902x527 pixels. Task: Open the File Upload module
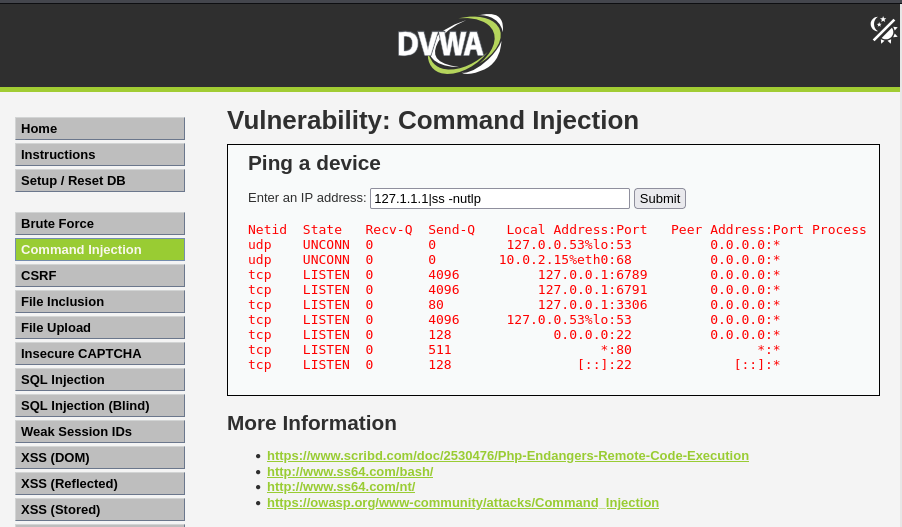pos(100,328)
